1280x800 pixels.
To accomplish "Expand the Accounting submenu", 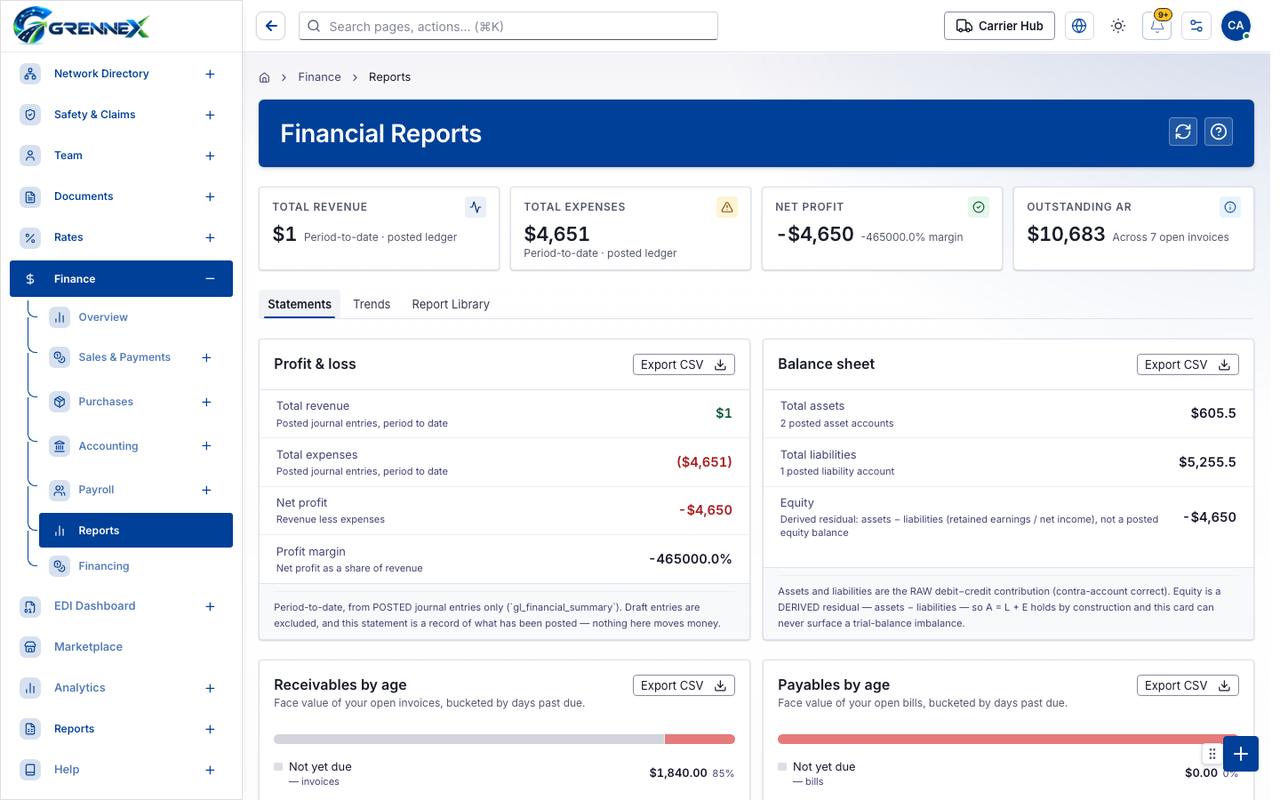I will coord(207,446).
